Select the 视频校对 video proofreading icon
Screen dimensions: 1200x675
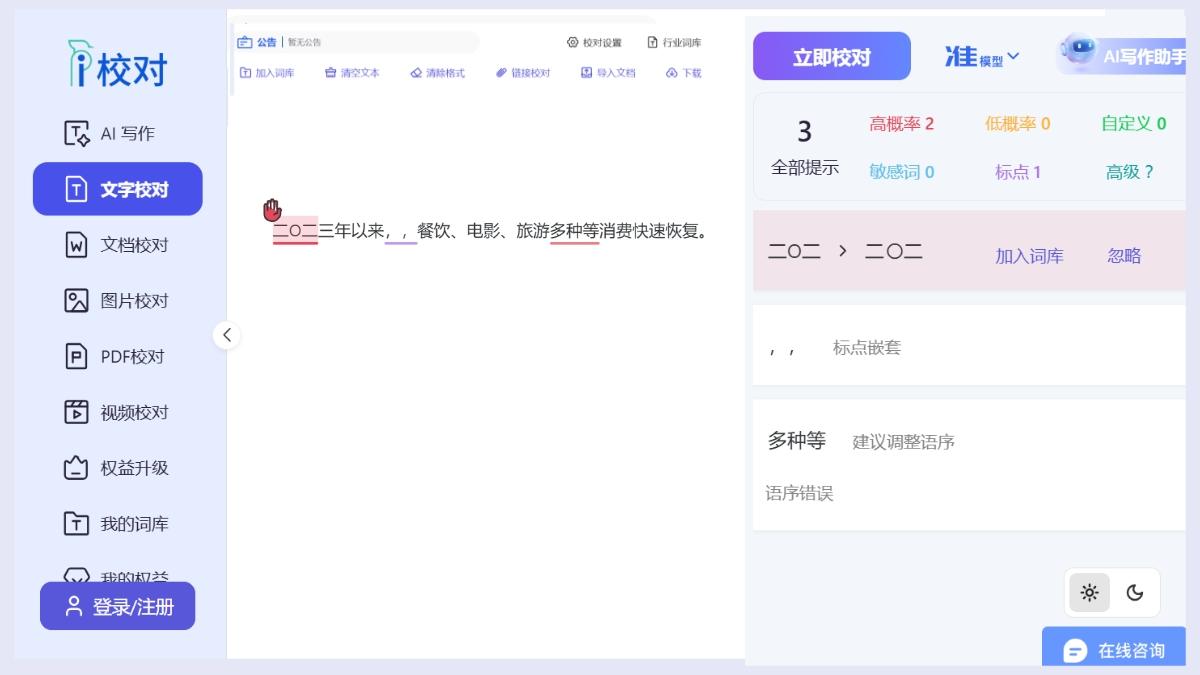click(x=75, y=412)
